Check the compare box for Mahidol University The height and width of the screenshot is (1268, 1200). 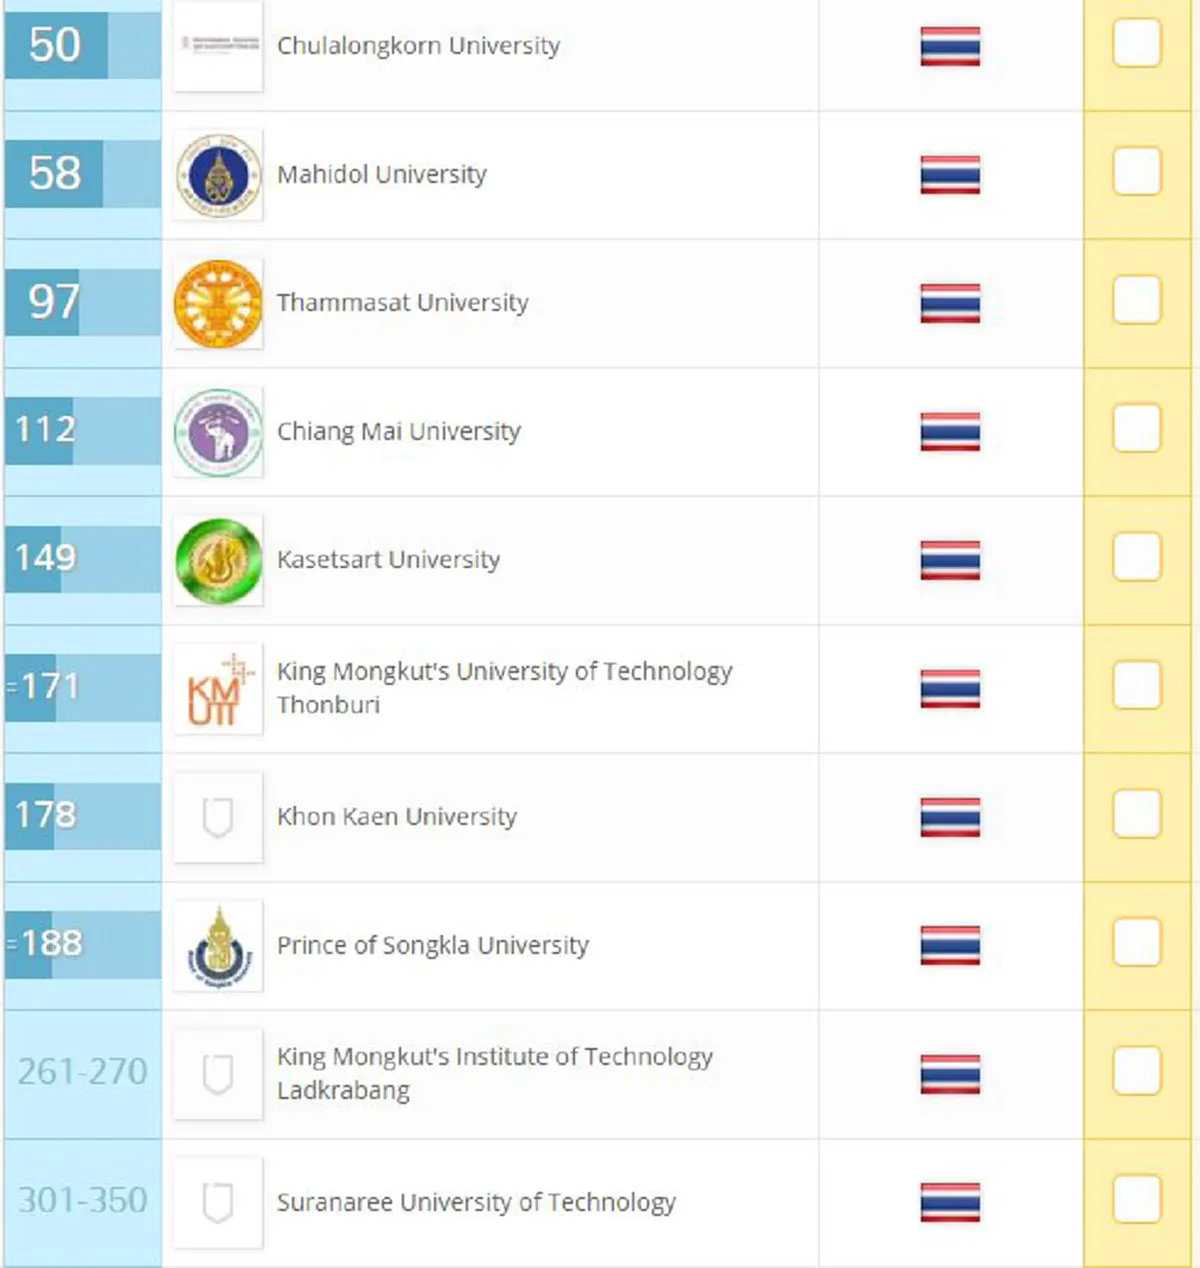tap(1136, 171)
